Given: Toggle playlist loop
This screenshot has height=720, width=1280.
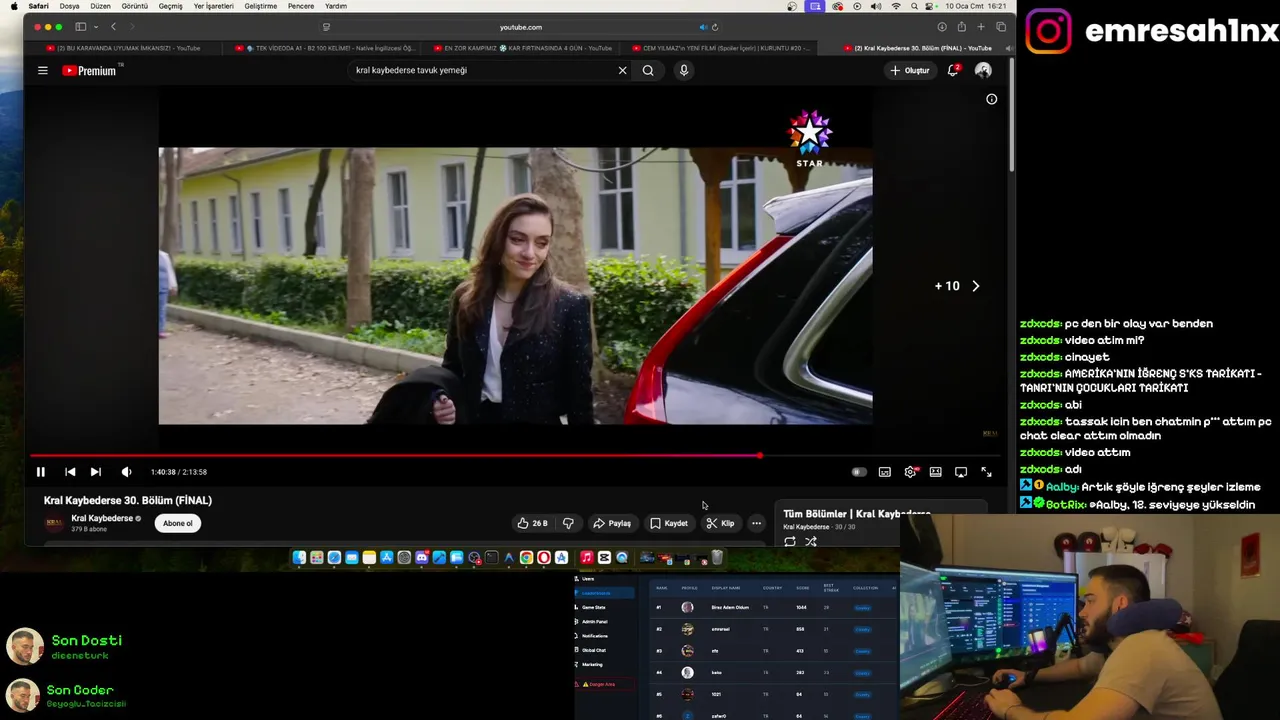Looking at the screenshot, I should pyautogui.click(x=790, y=542).
